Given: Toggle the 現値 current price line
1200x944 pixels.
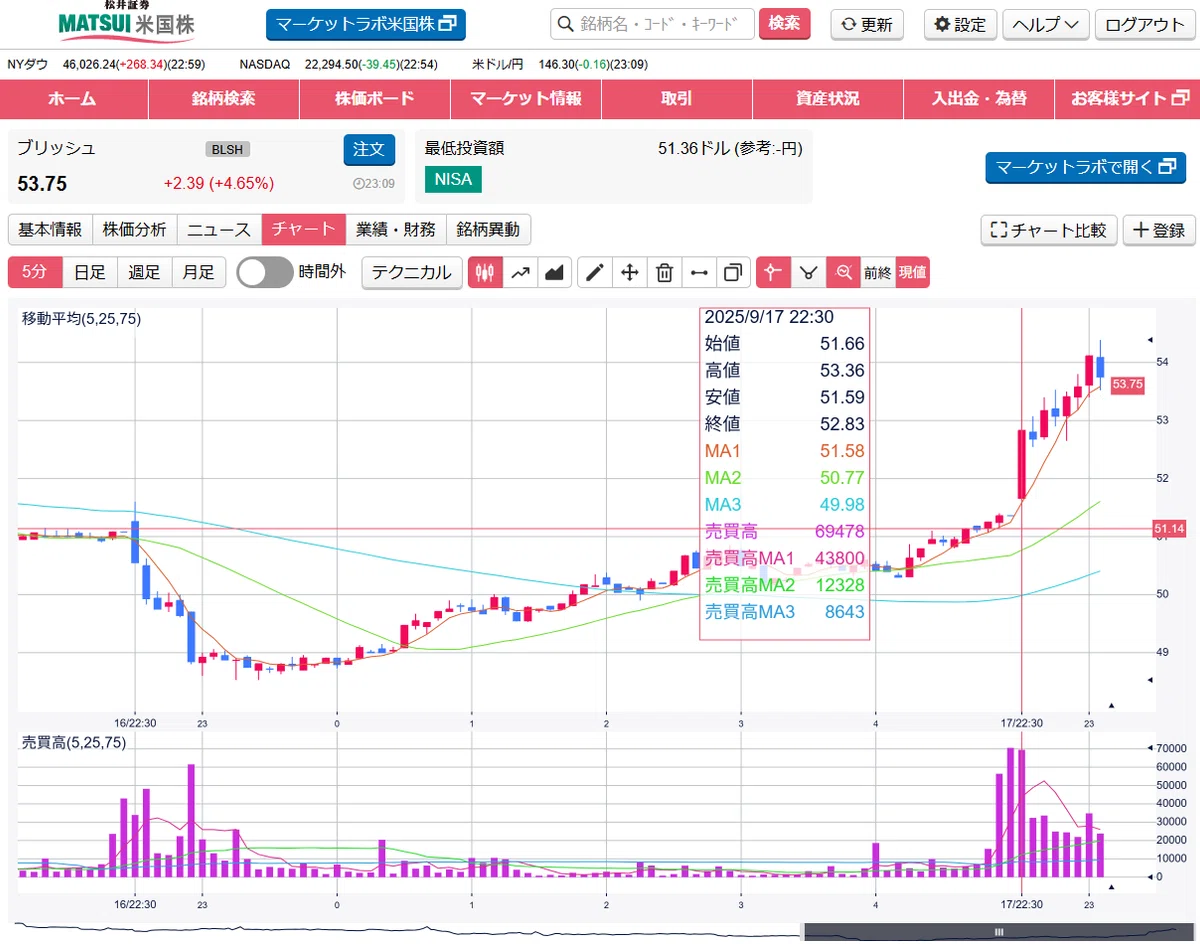Looking at the screenshot, I should pyautogui.click(x=912, y=272).
